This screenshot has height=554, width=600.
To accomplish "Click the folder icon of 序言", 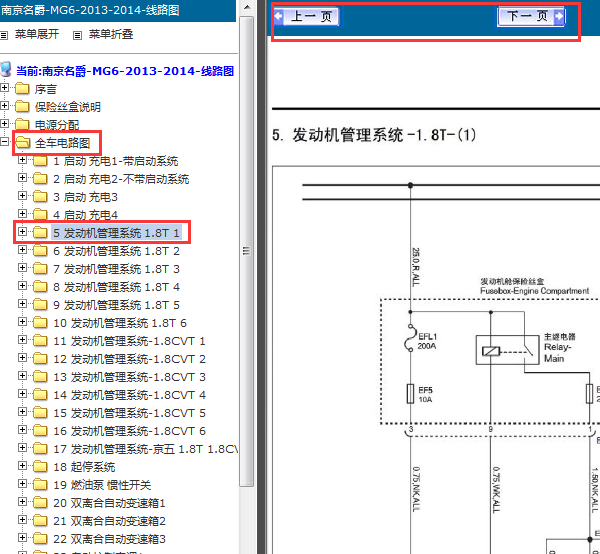I will coord(22,89).
